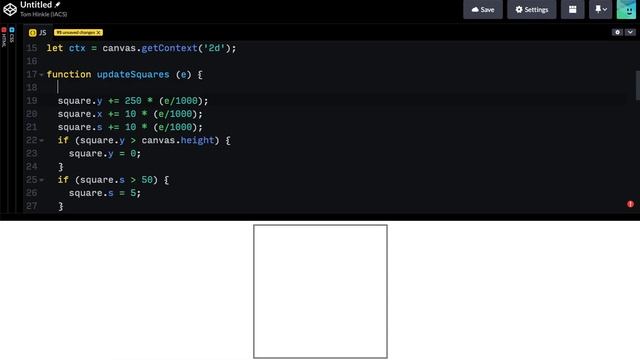Open the user avatar menu
Image resolution: width=640 pixels, height=360 pixels.
coord(626,9)
